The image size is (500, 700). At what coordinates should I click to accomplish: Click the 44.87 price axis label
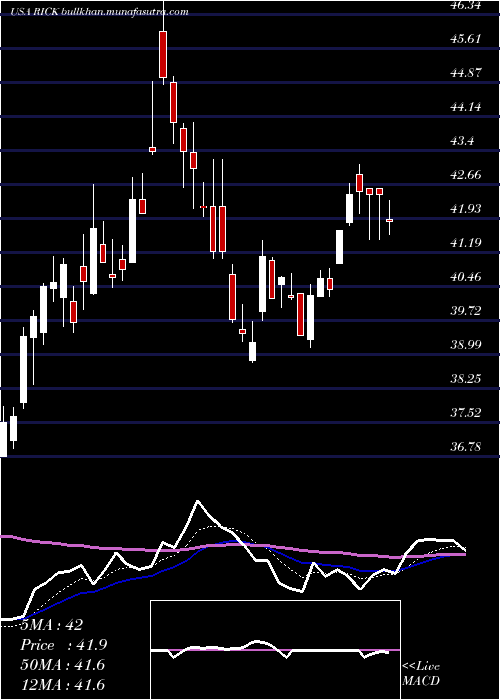click(466, 72)
